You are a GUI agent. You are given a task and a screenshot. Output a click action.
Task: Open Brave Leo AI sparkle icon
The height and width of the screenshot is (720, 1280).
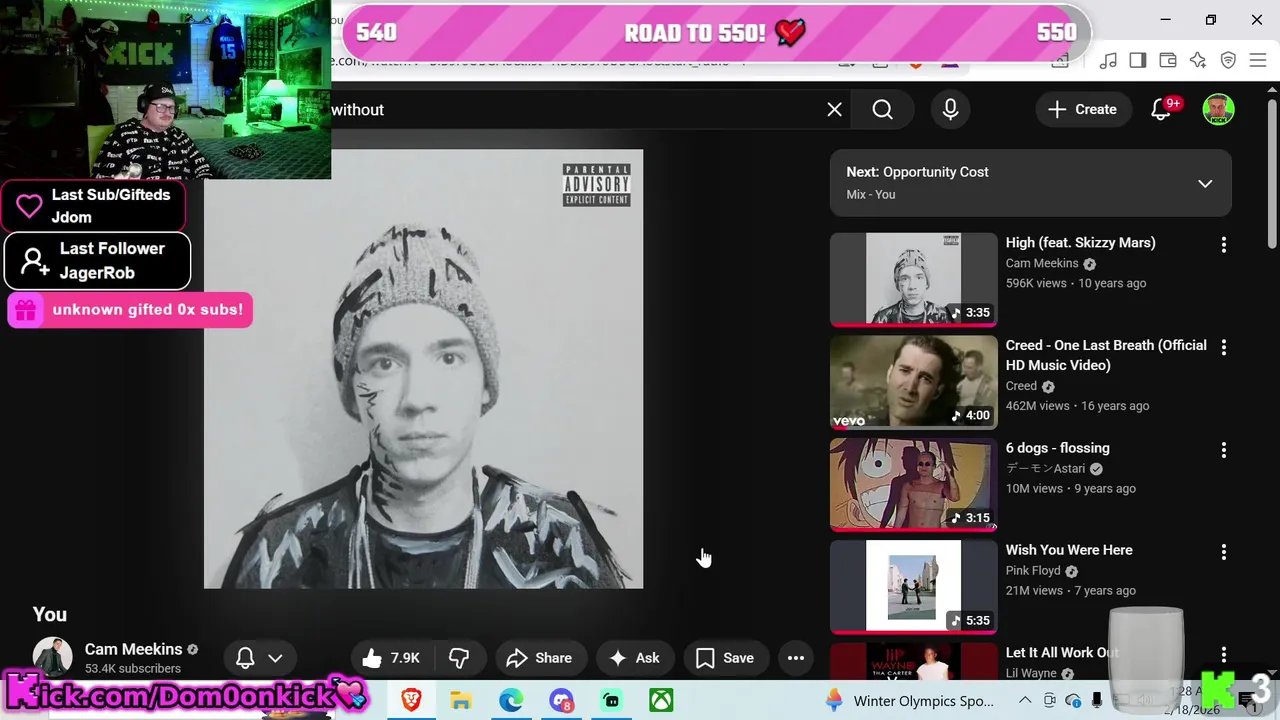[1198, 61]
